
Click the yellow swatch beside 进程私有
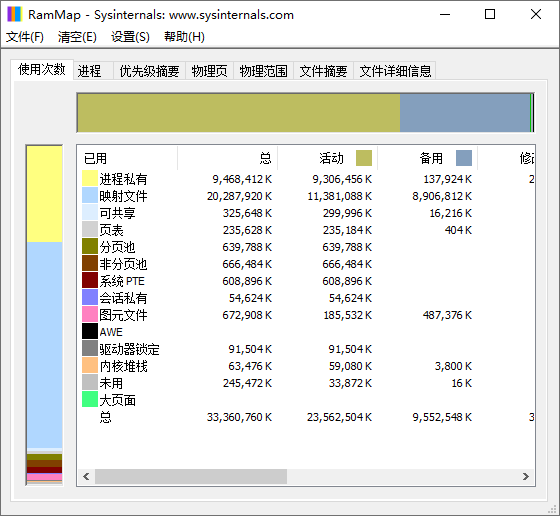(90, 179)
